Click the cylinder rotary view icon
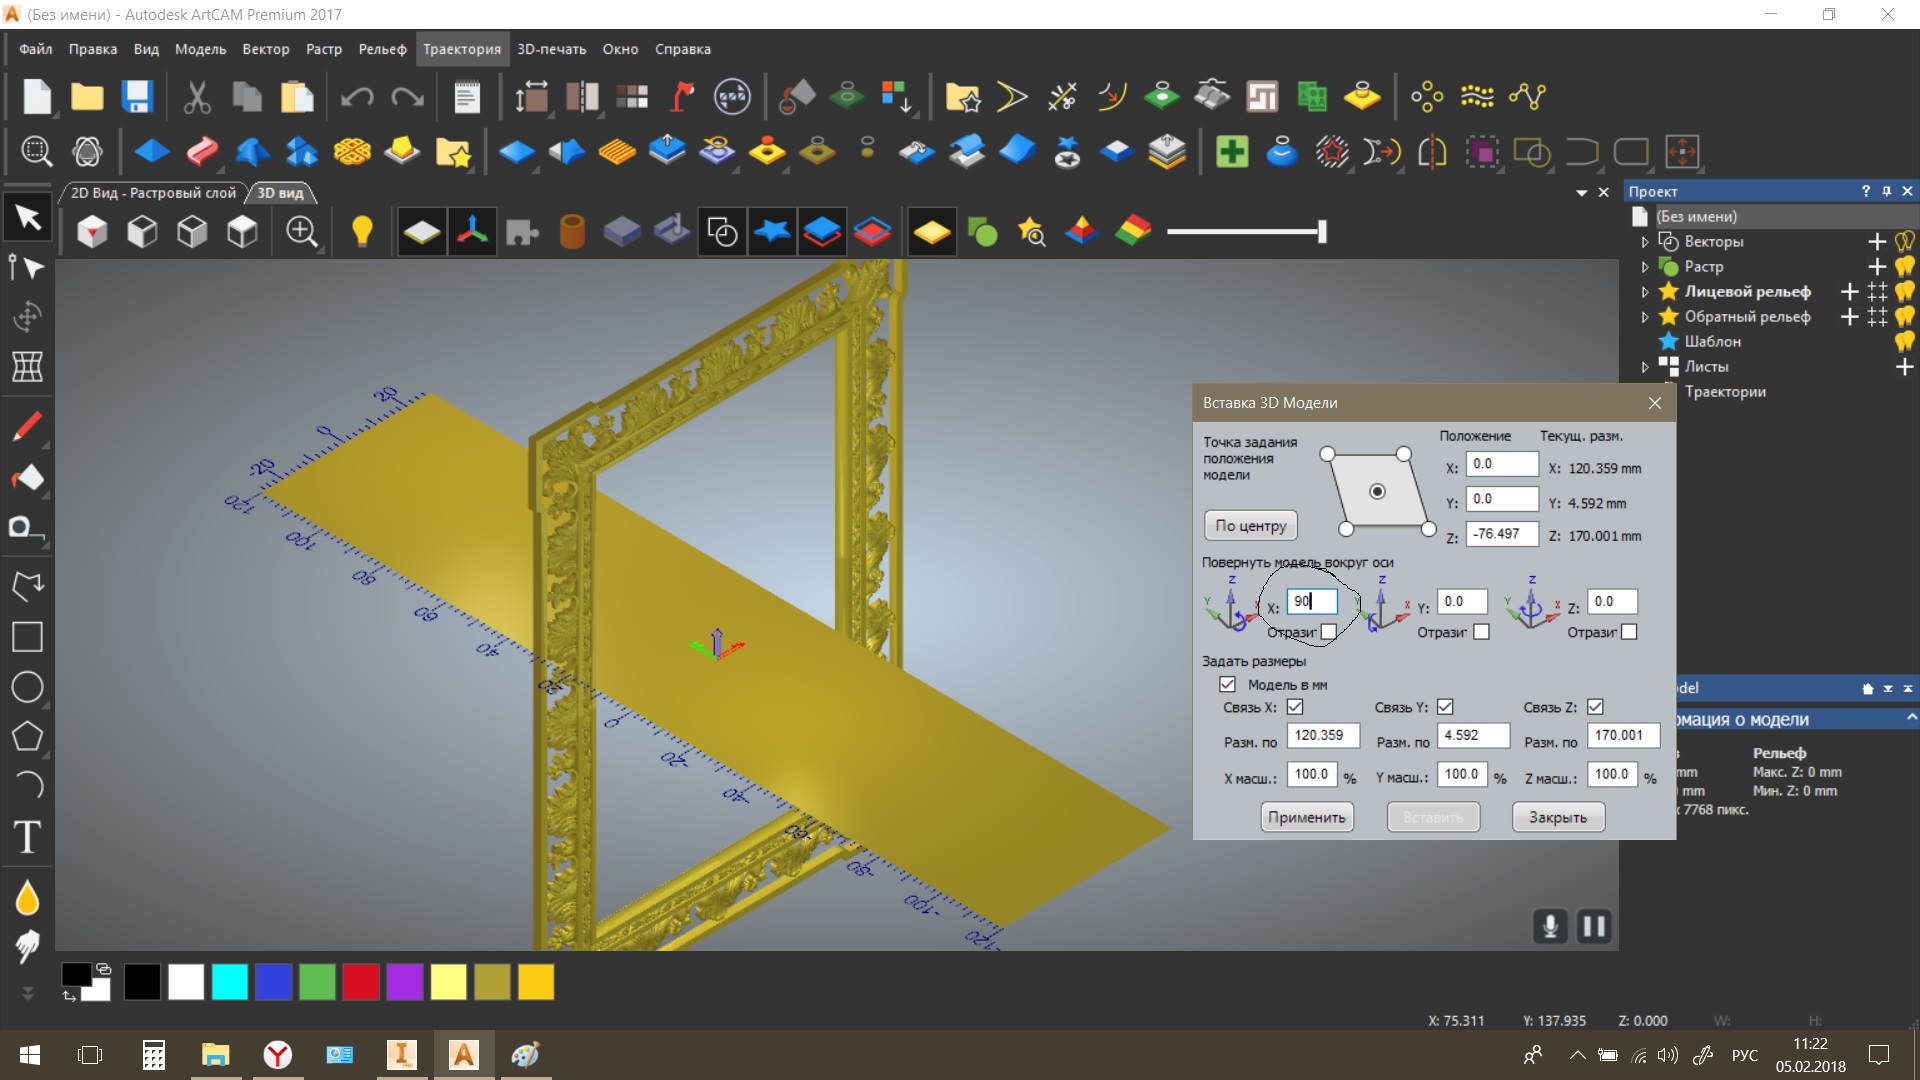The width and height of the screenshot is (1920, 1080). click(x=572, y=232)
